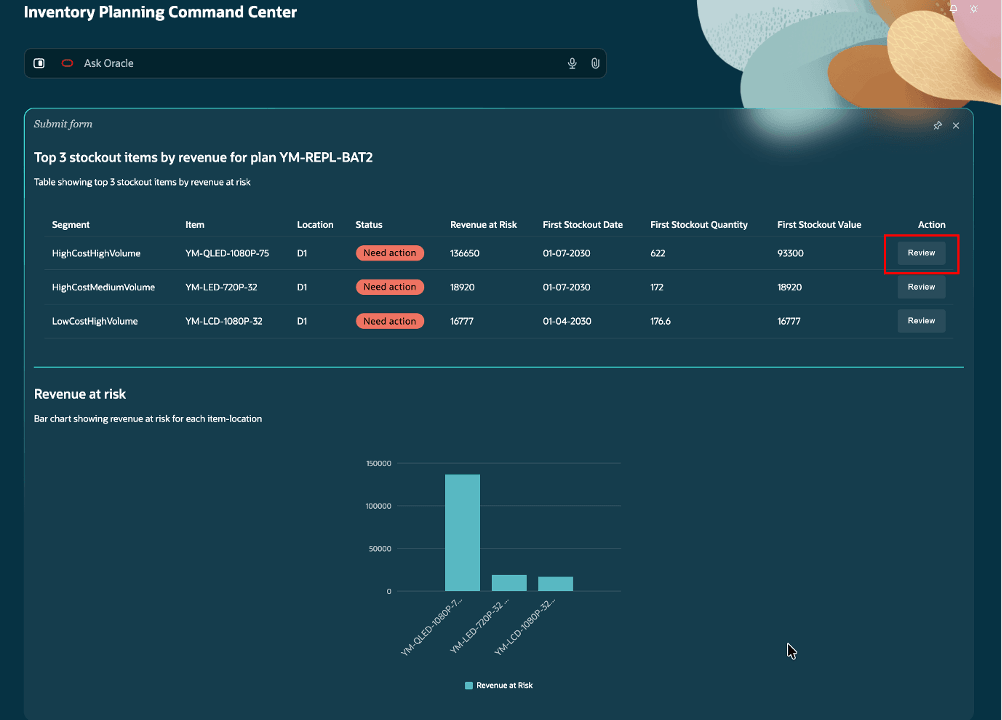
Task: Review the YM-LED-720P-32 item
Action: tap(921, 287)
